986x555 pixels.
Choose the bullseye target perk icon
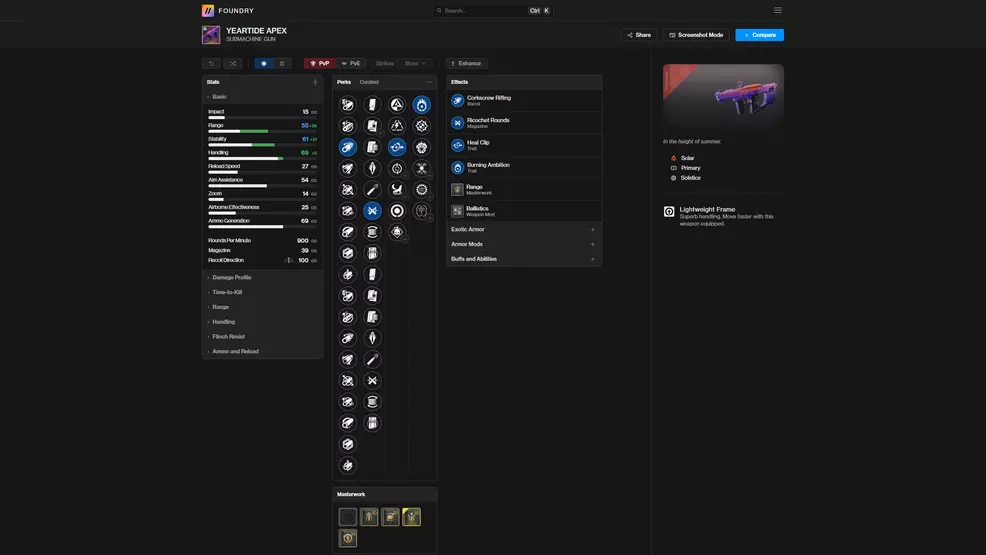pos(397,211)
